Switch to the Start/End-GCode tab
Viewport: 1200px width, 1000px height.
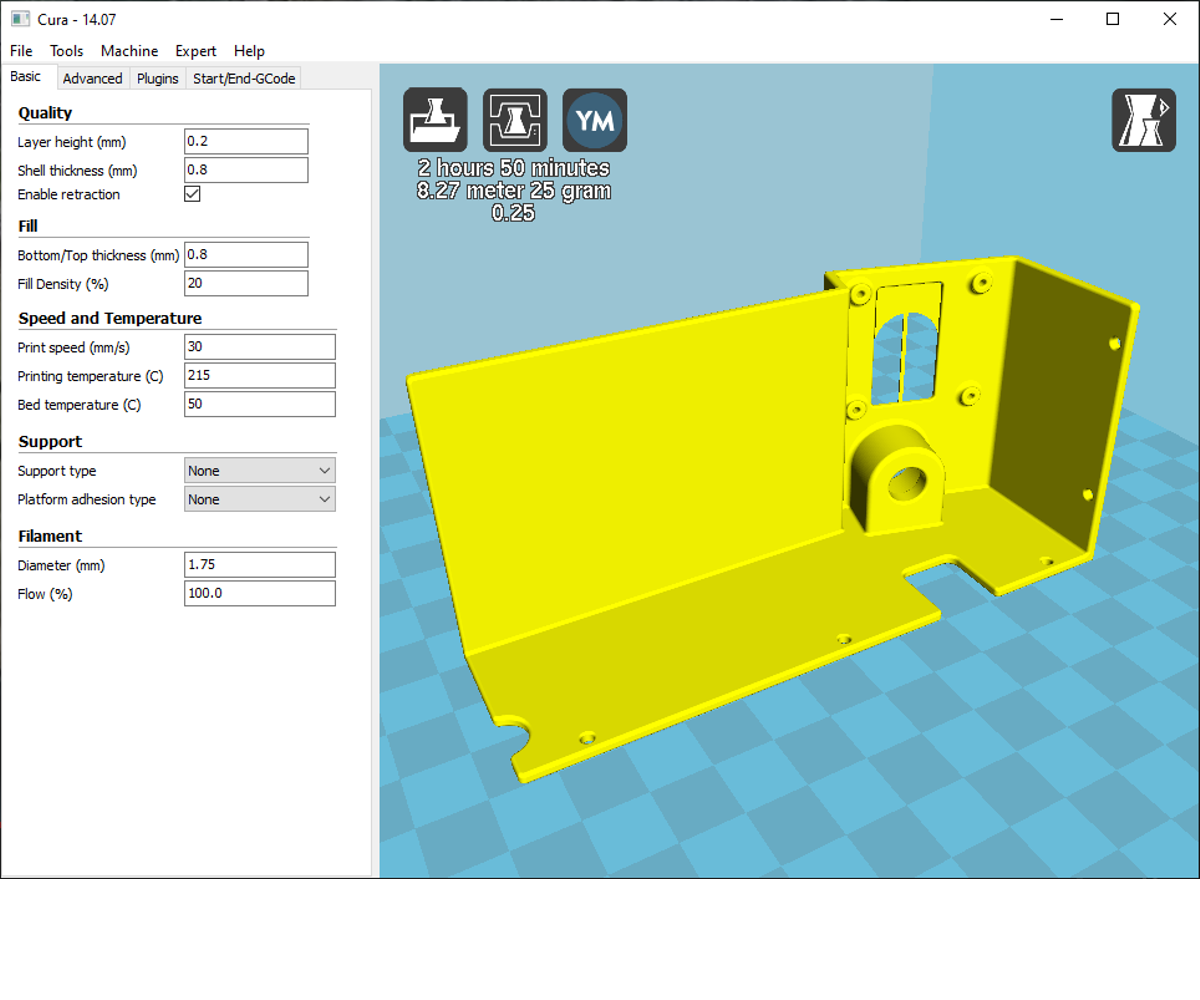pyautogui.click(x=244, y=78)
